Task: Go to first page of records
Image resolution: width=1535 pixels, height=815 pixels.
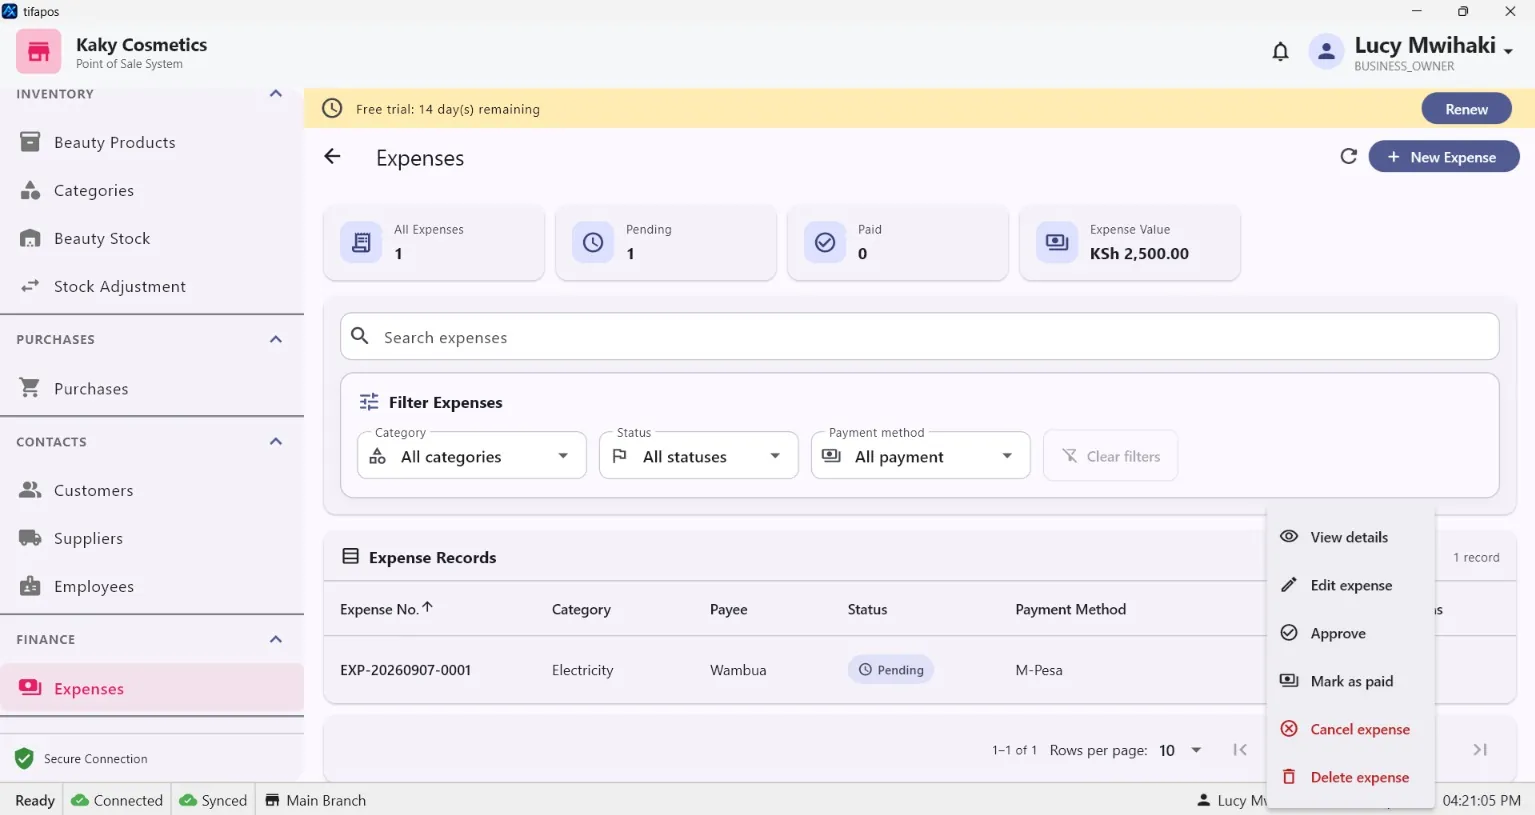Action: point(1240,750)
